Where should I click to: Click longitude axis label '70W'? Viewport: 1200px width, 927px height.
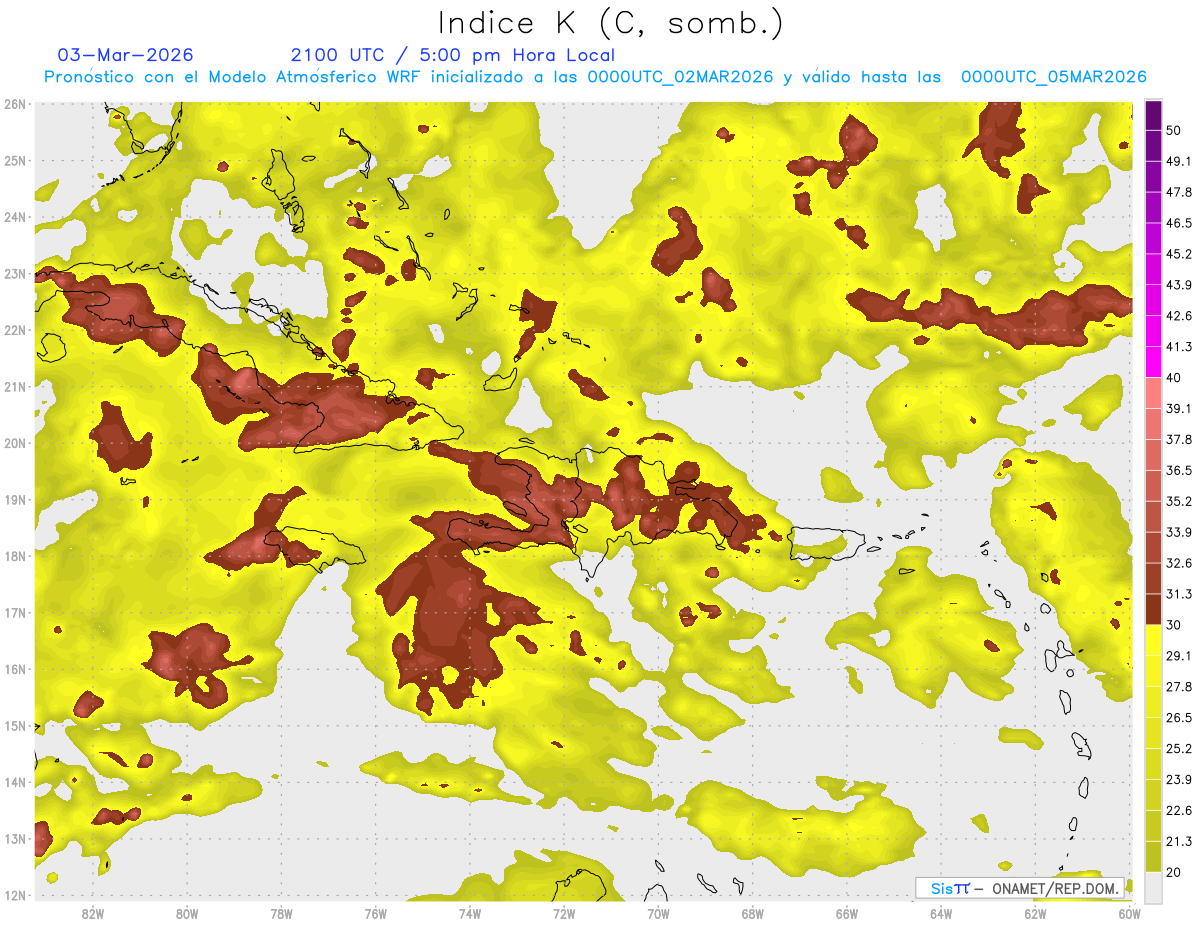(x=658, y=913)
